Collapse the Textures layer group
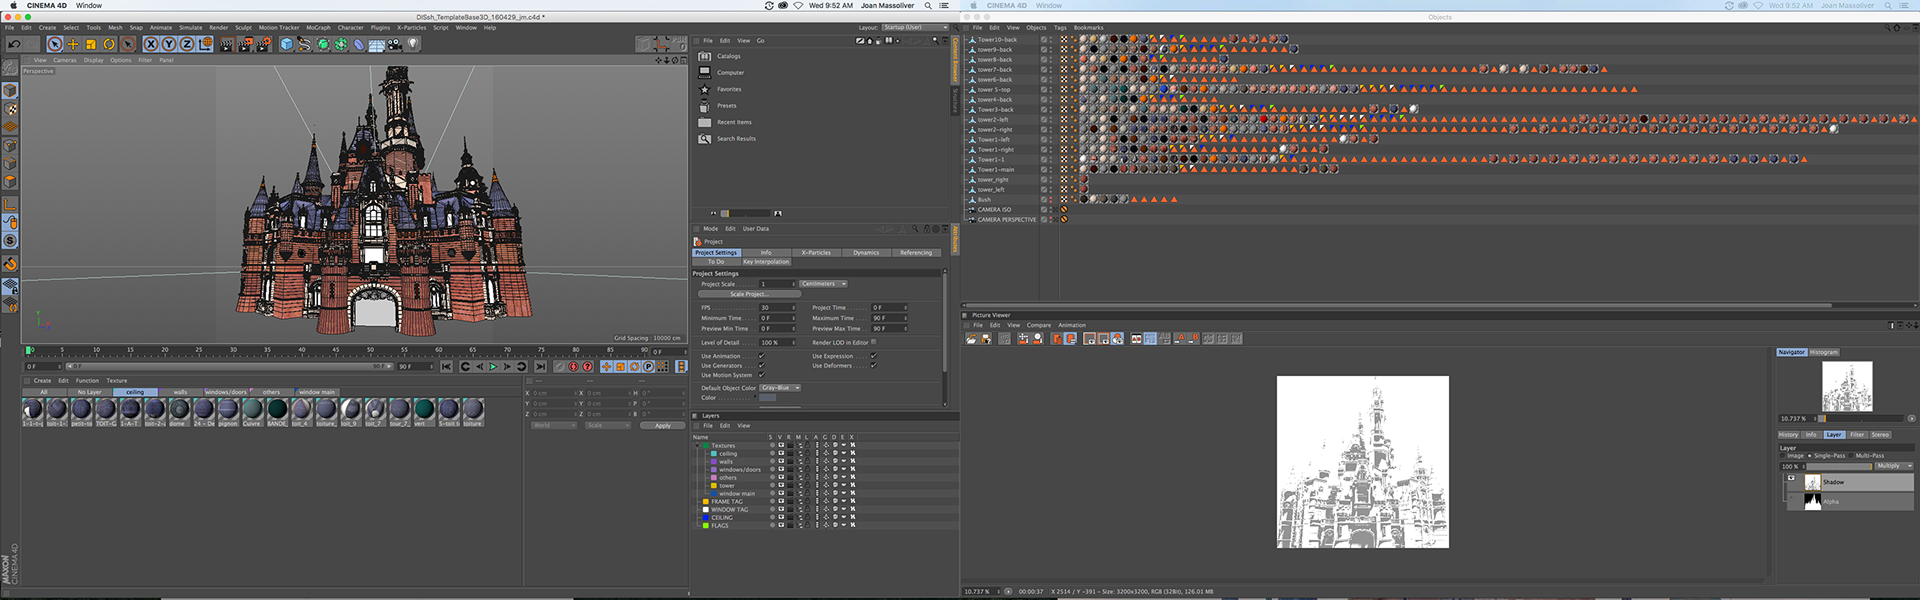Image resolution: width=1920 pixels, height=600 pixels. pyautogui.click(x=697, y=446)
